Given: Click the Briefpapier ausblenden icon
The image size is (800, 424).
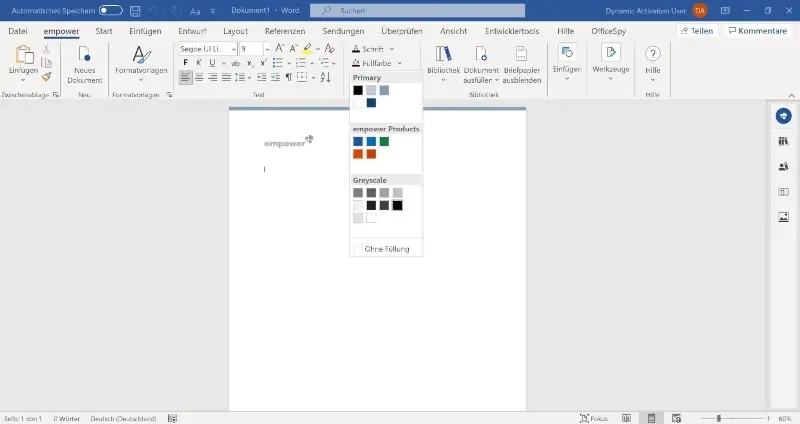Looking at the screenshot, I should click(521, 55).
